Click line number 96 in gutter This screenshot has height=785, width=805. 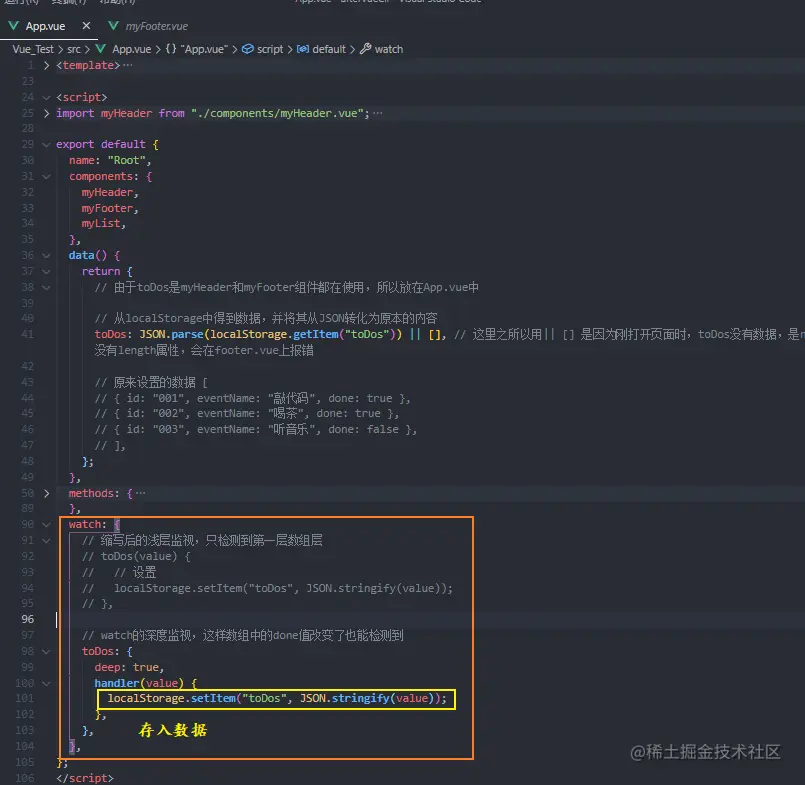point(28,619)
